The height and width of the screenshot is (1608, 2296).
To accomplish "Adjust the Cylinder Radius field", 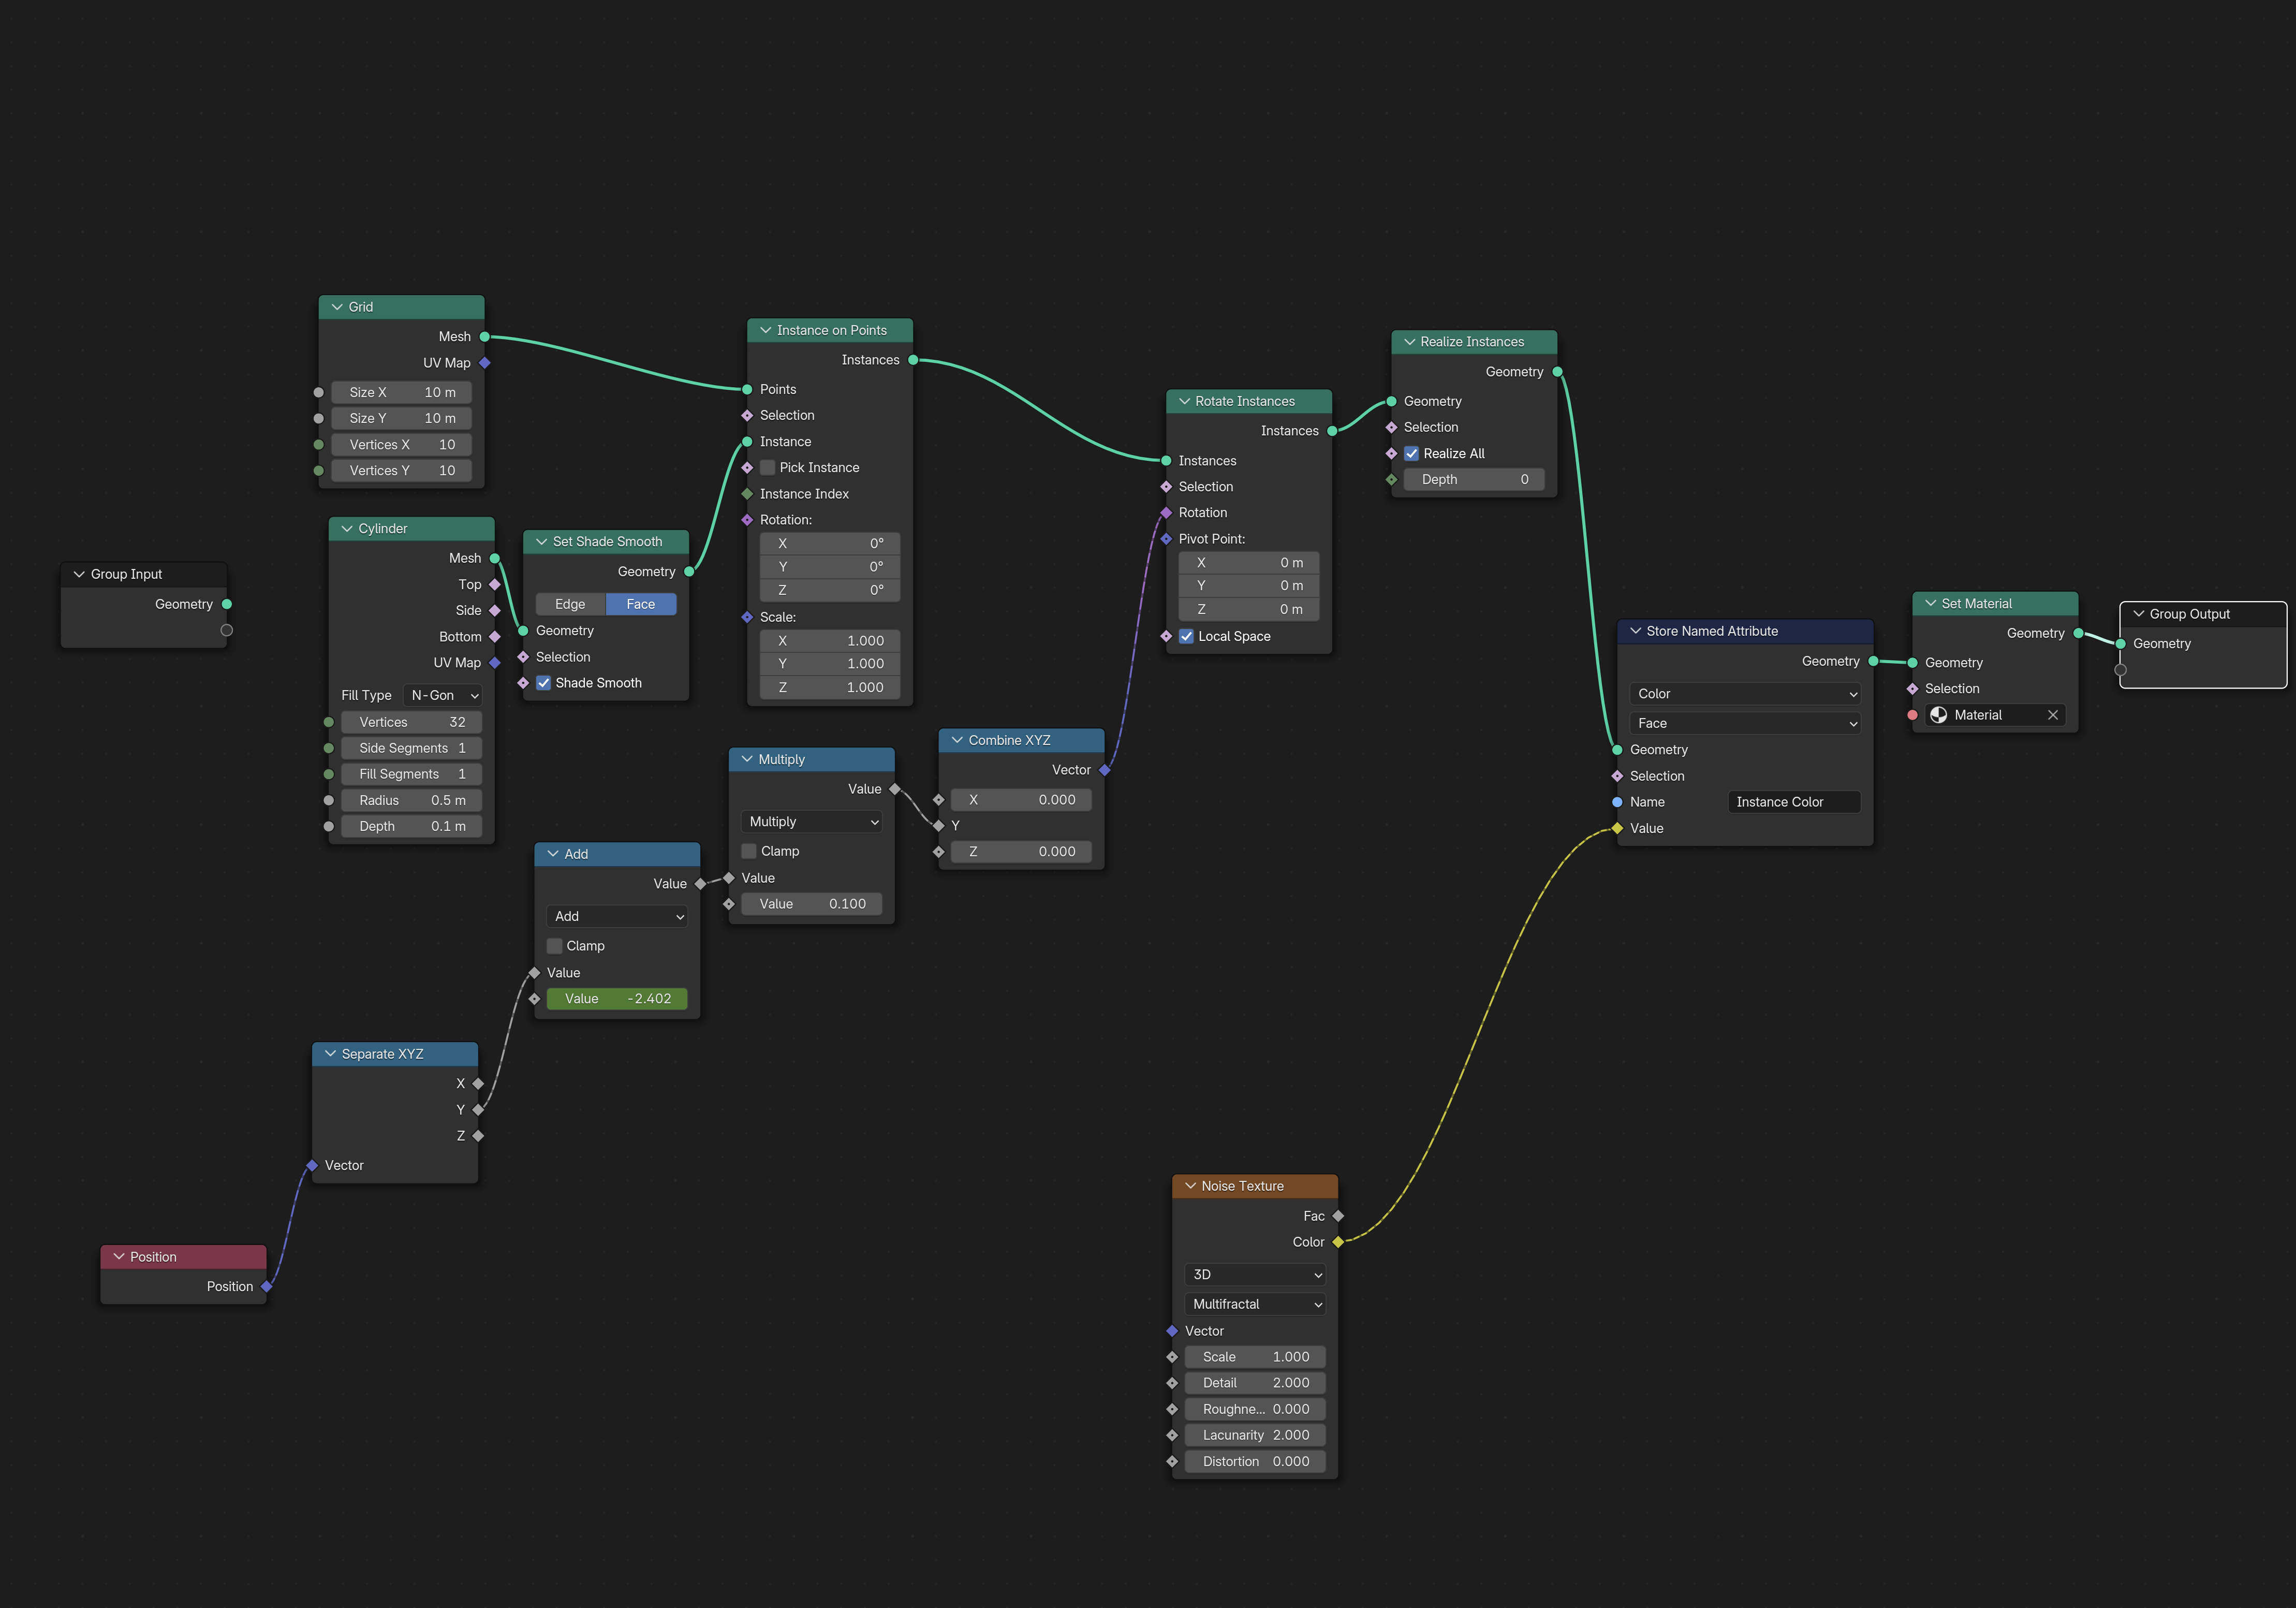I will (412, 800).
